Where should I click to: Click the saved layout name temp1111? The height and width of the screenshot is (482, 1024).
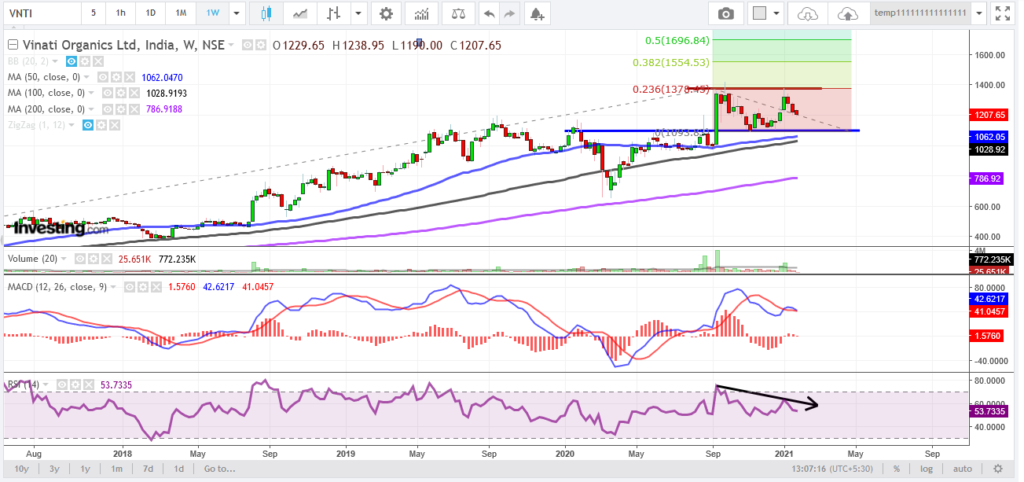click(x=920, y=13)
